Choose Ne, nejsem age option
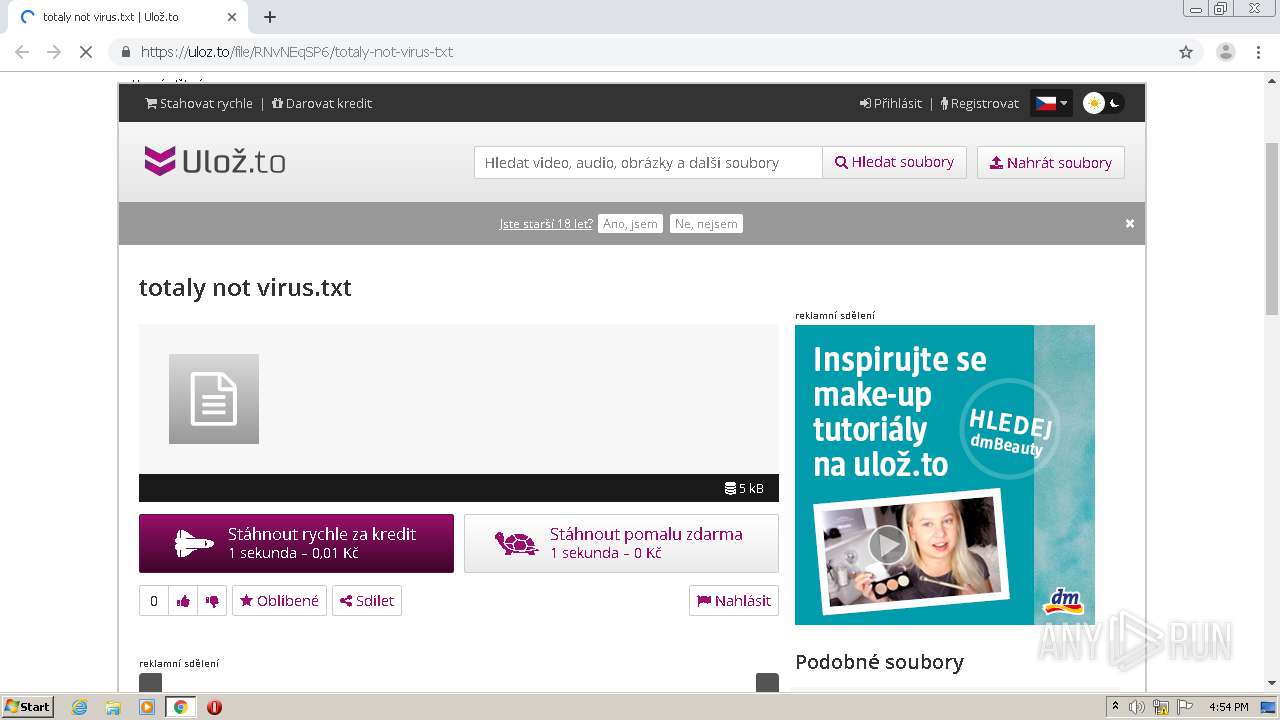 coord(706,224)
